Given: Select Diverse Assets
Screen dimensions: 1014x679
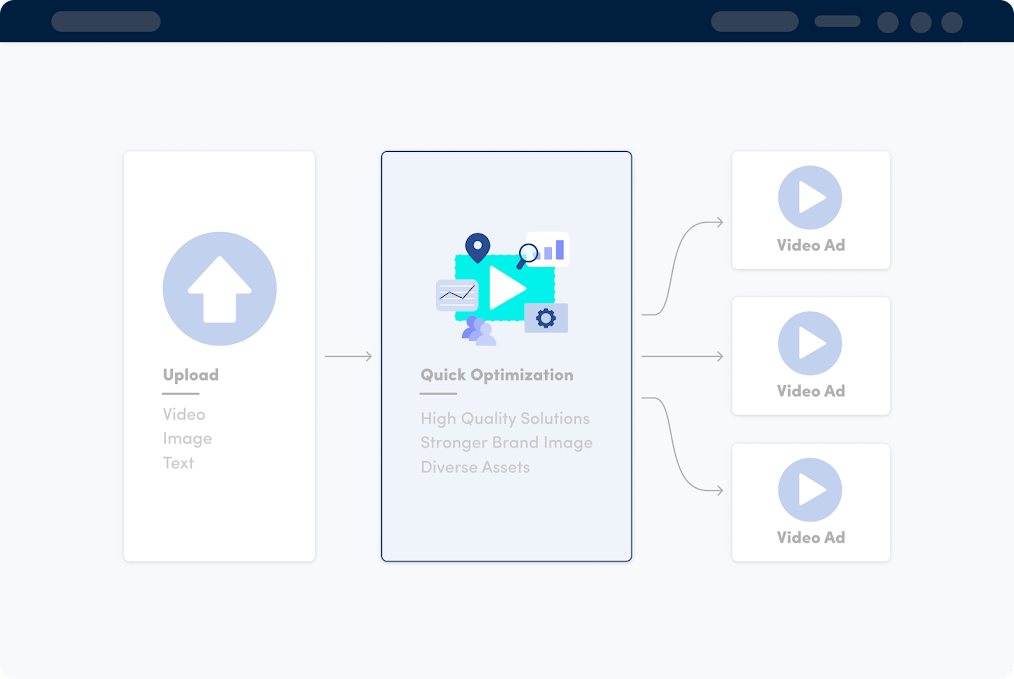Looking at the screenshot, I should pos(475,467).
